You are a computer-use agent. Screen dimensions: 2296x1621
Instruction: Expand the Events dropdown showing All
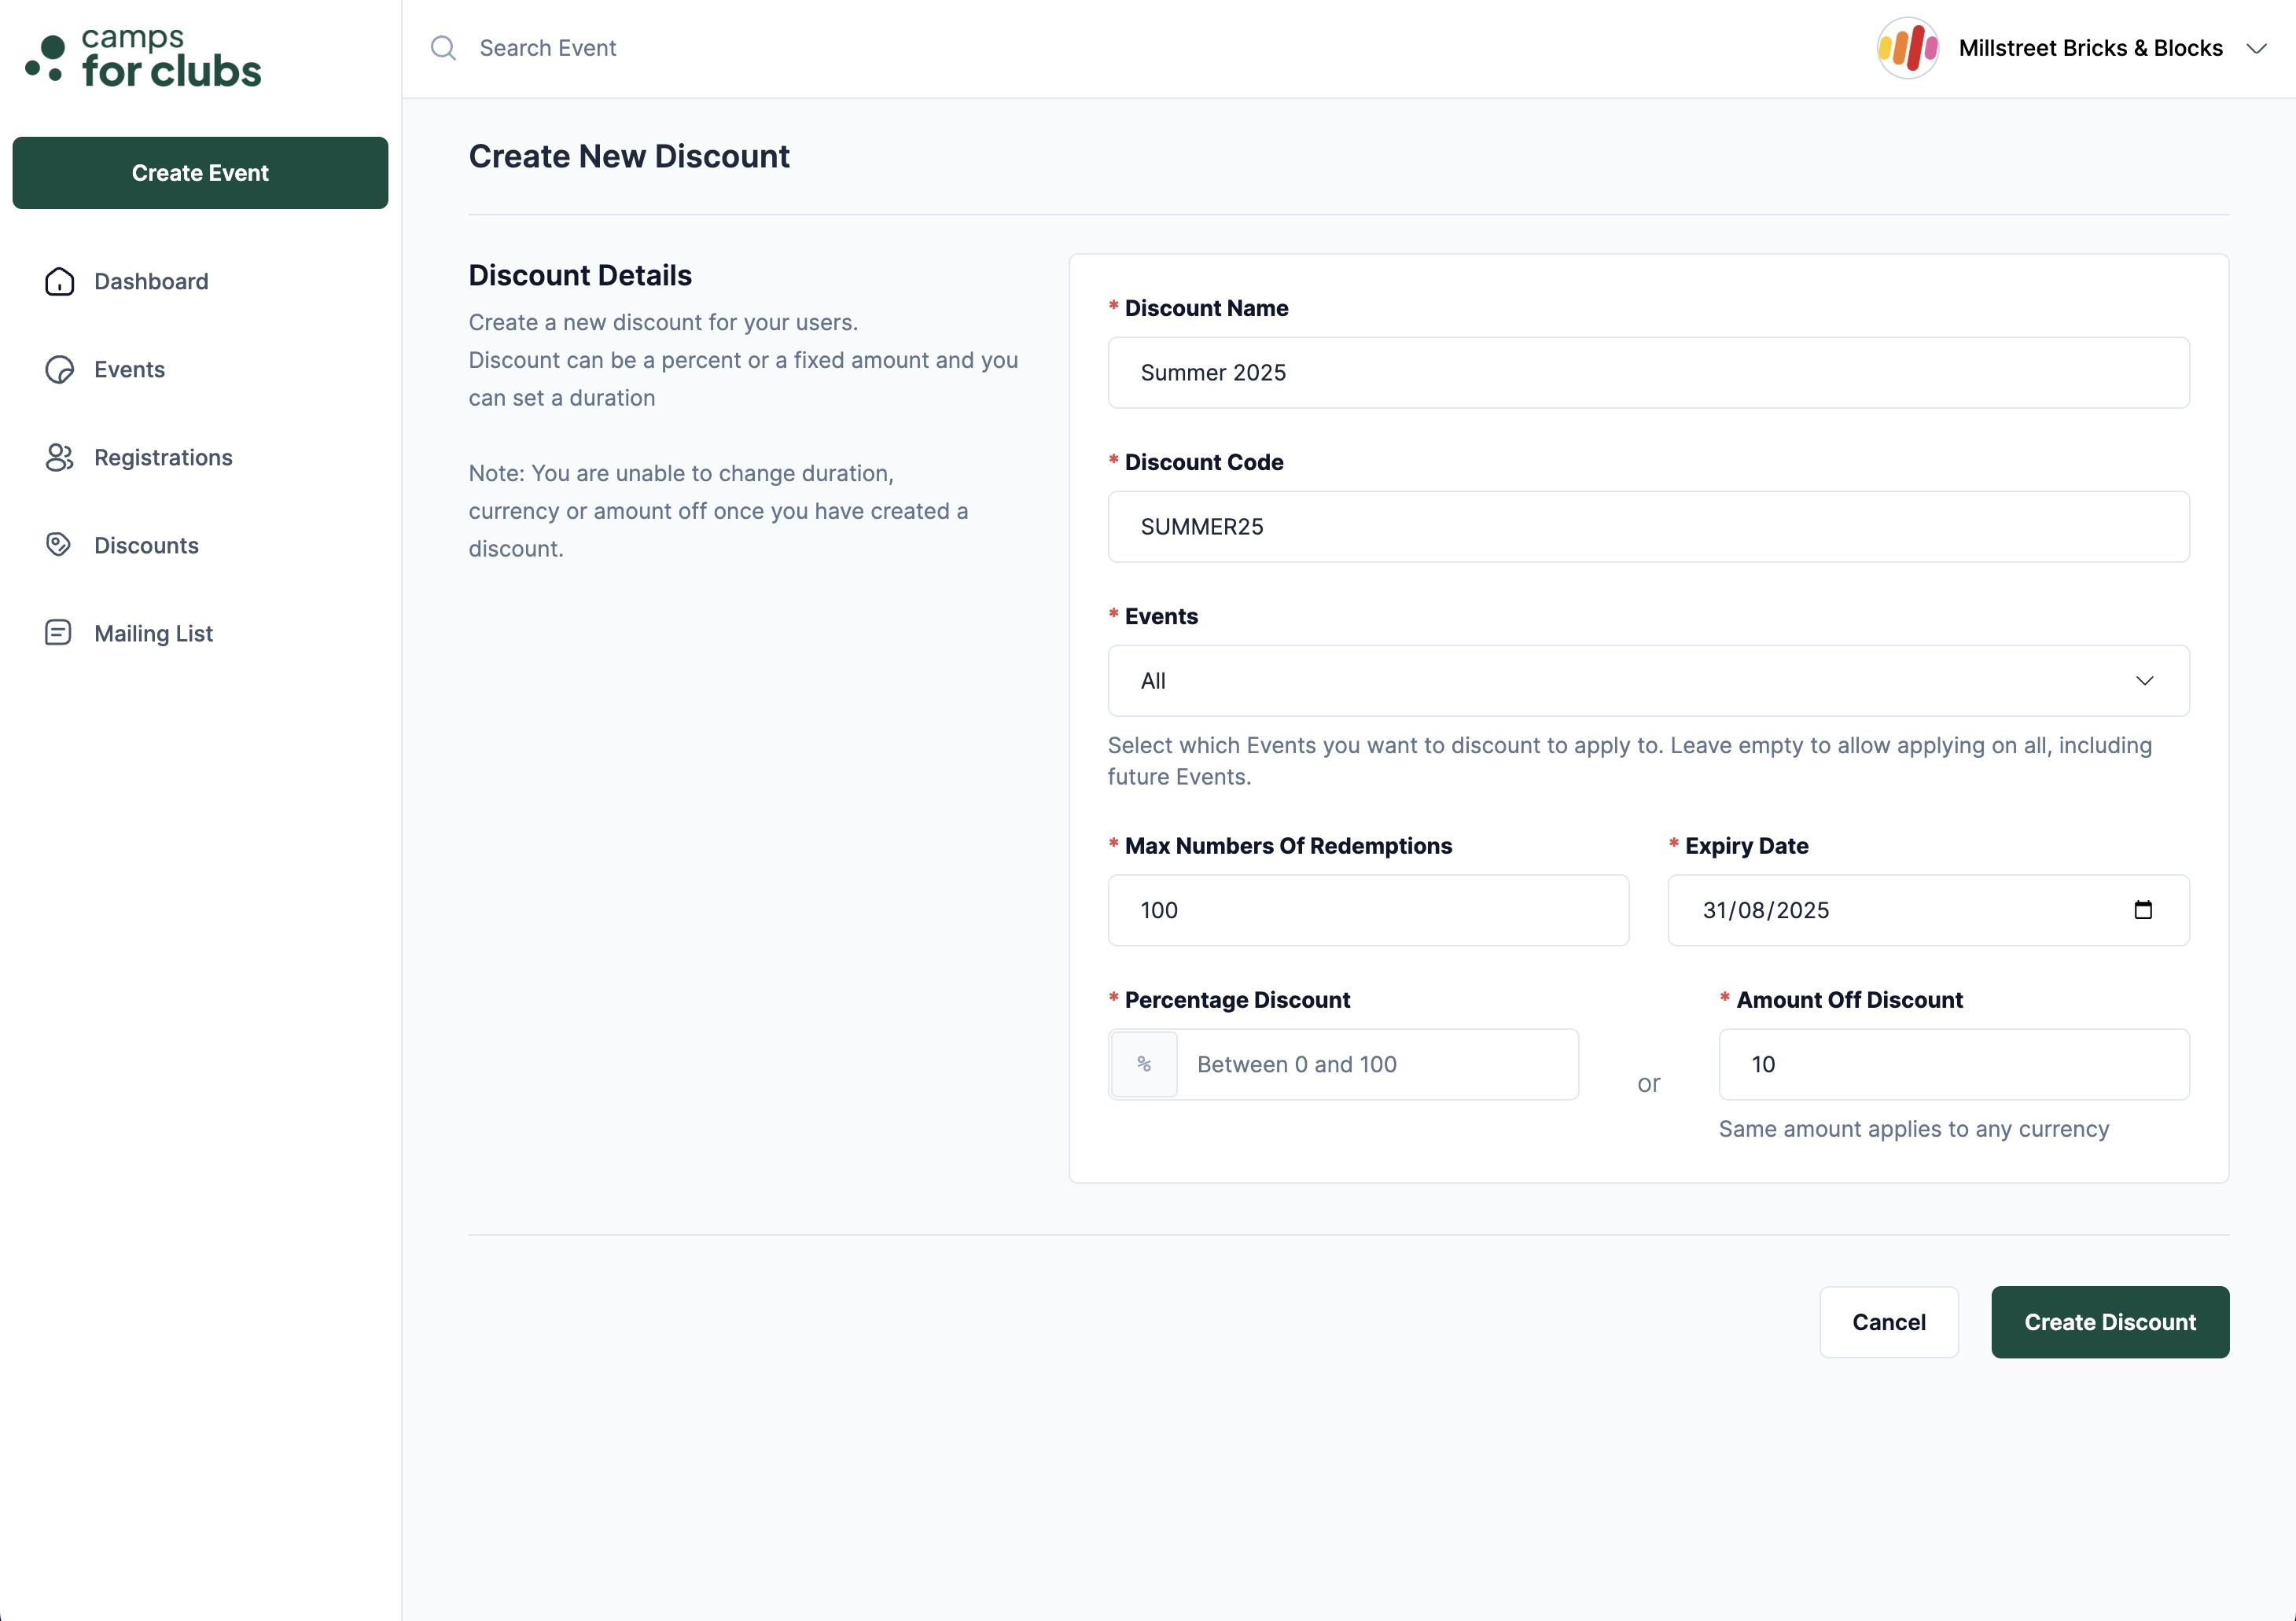1647,681
